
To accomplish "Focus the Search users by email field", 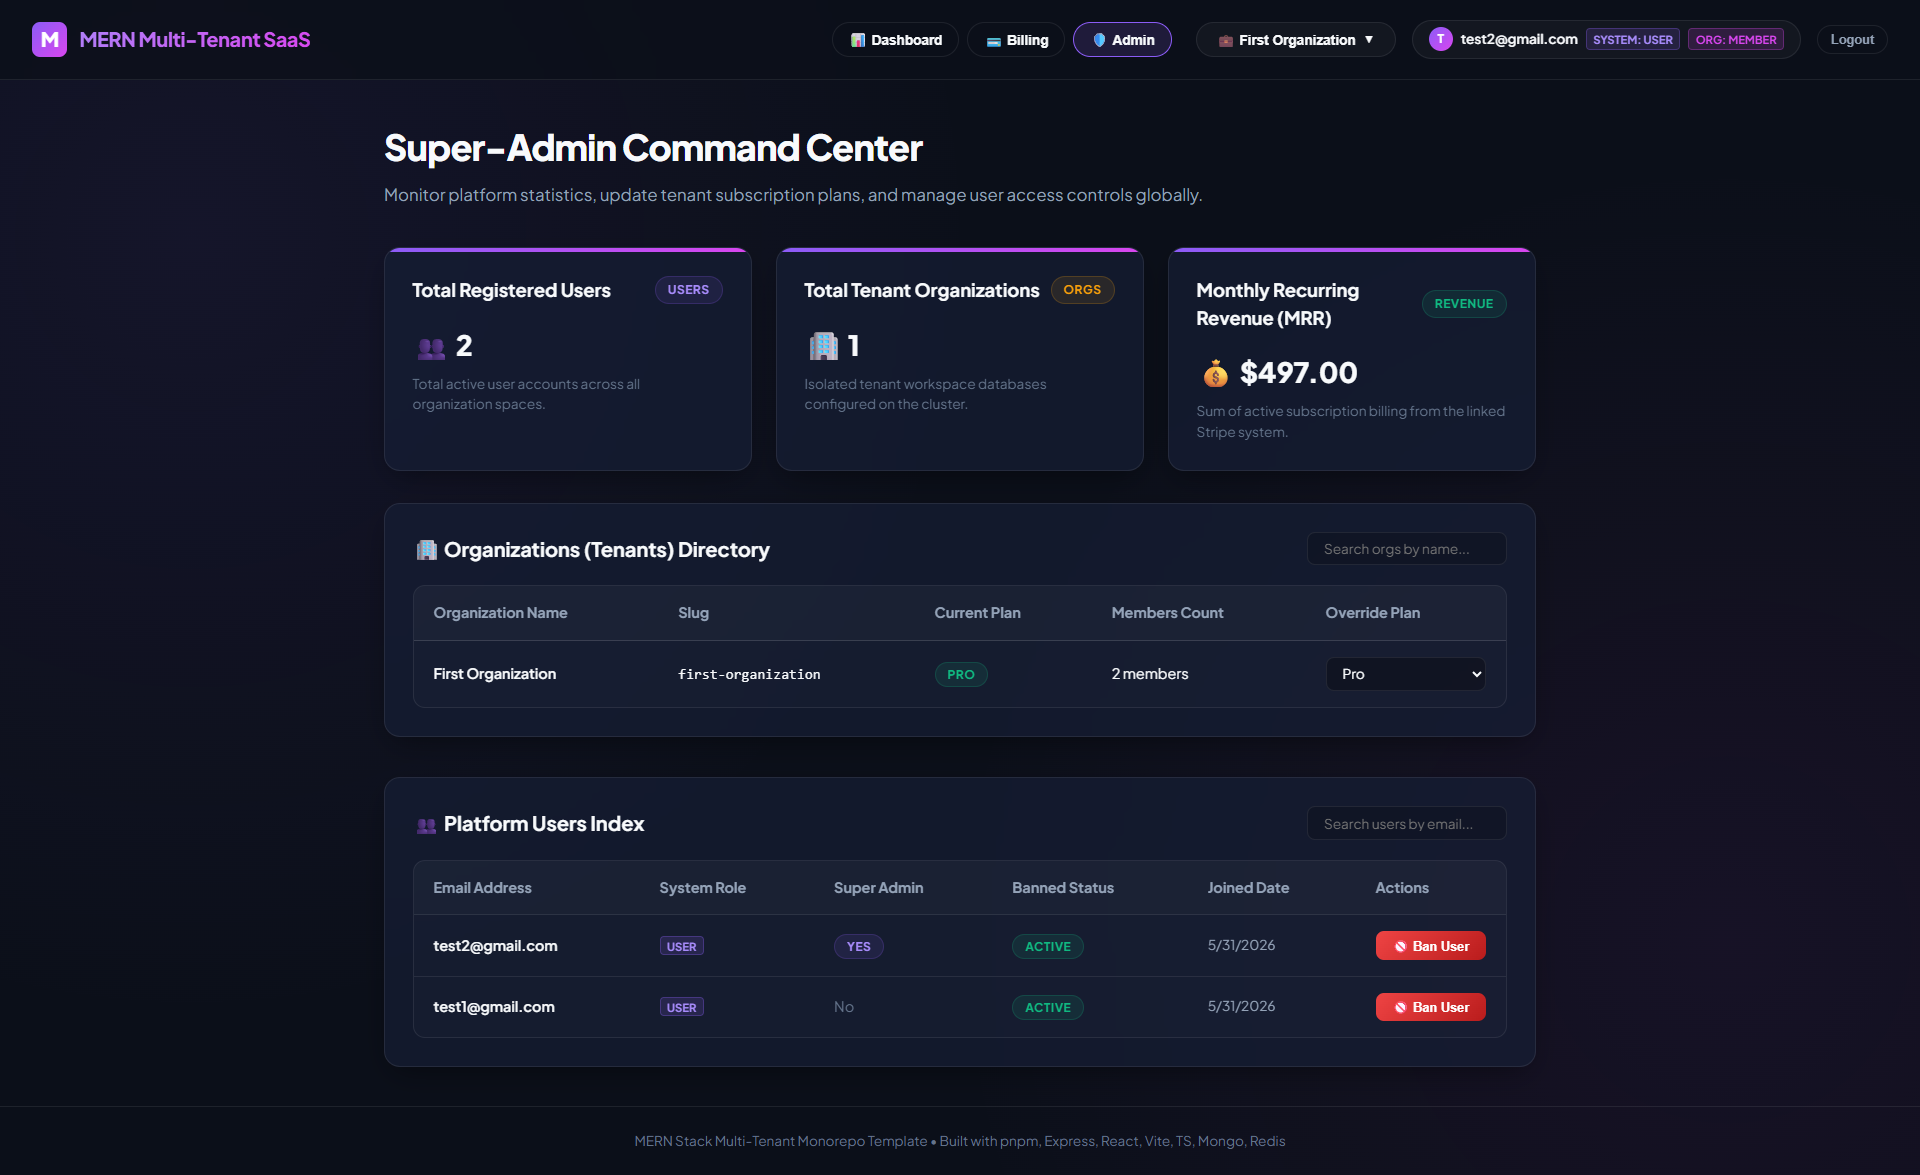I will 1406,824.
